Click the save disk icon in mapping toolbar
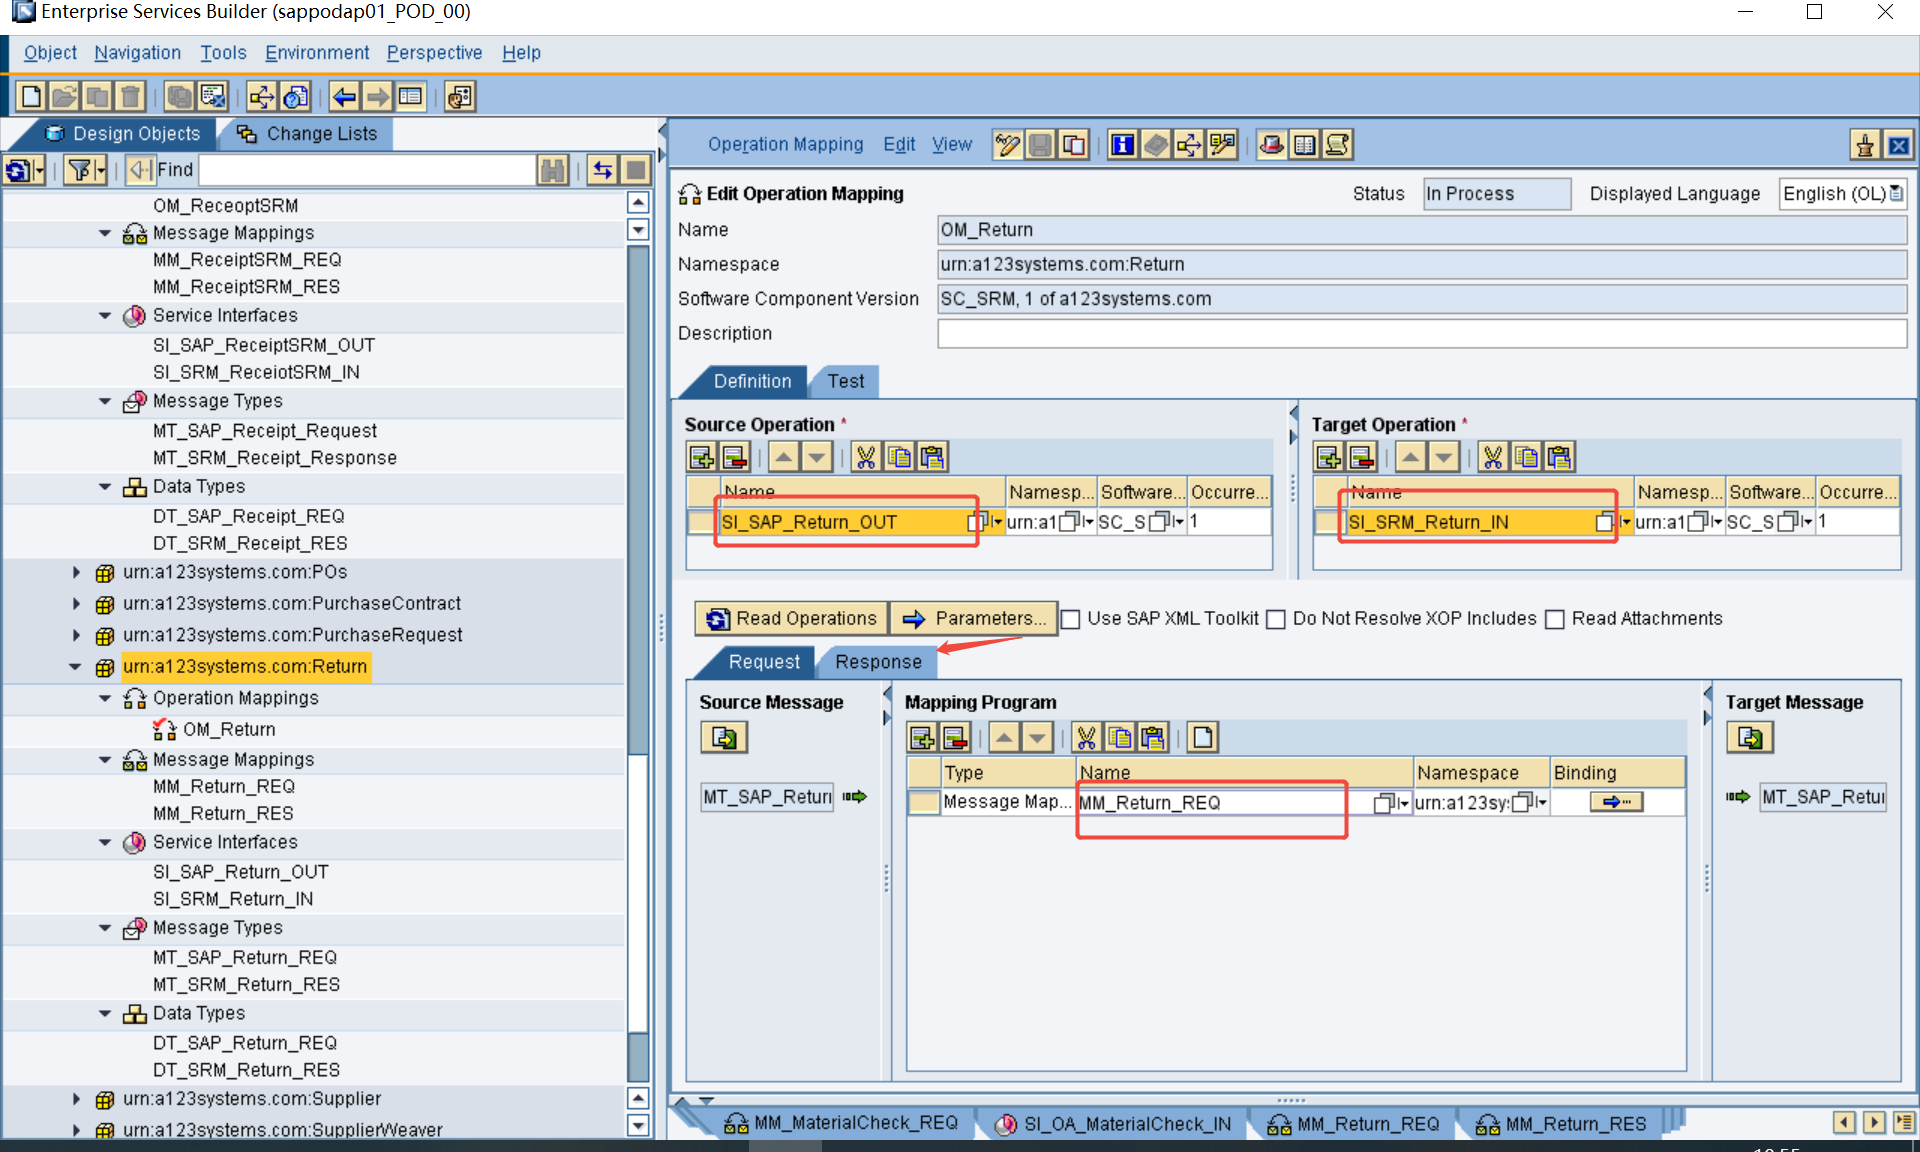The image size is (1920, 1152). 1040,145
